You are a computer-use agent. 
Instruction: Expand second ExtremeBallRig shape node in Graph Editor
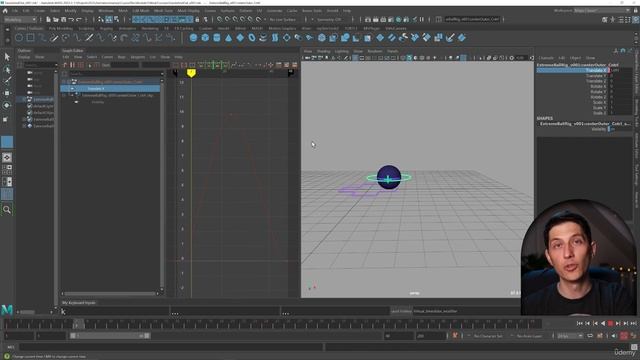[64, 95]
